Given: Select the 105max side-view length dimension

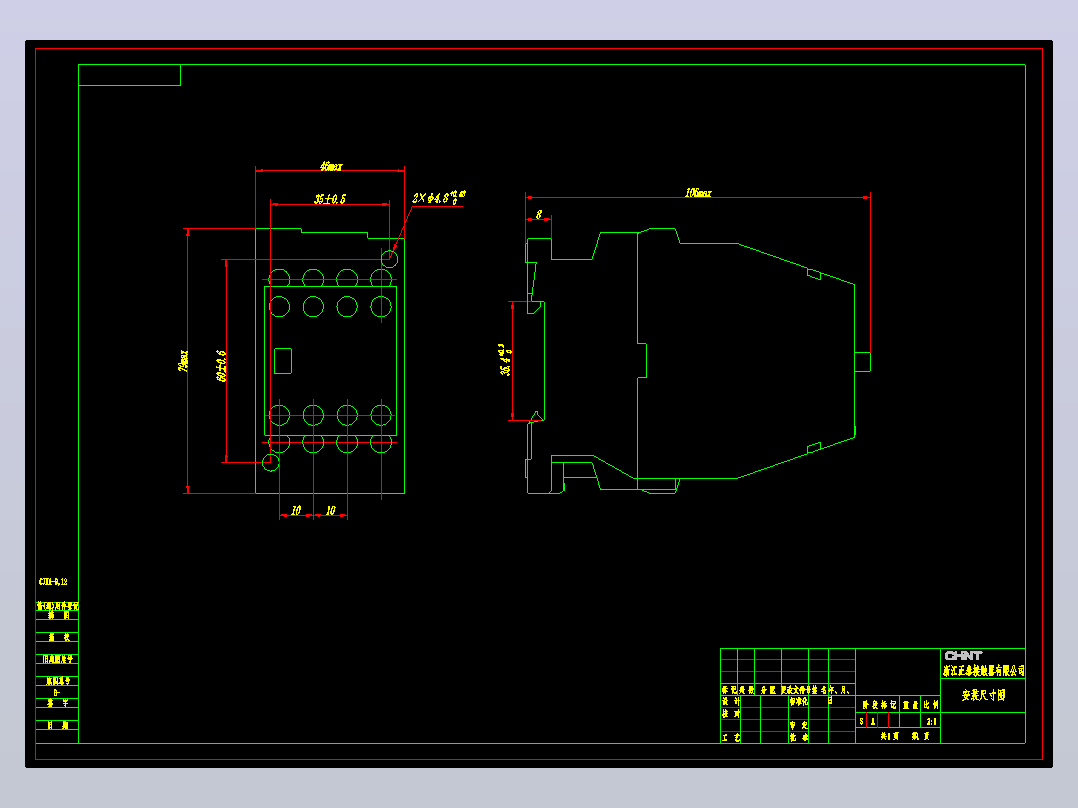Looking at the screenshot, I should click(x=698, y=193).
